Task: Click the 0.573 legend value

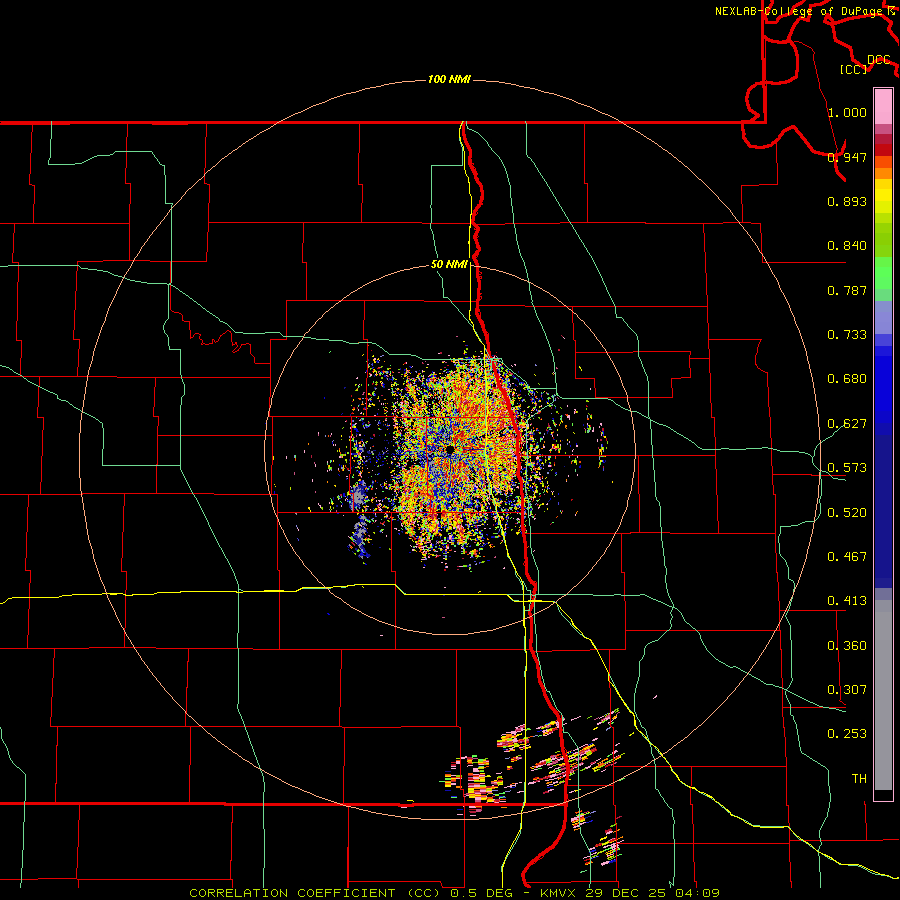Action: coord(847,468)
